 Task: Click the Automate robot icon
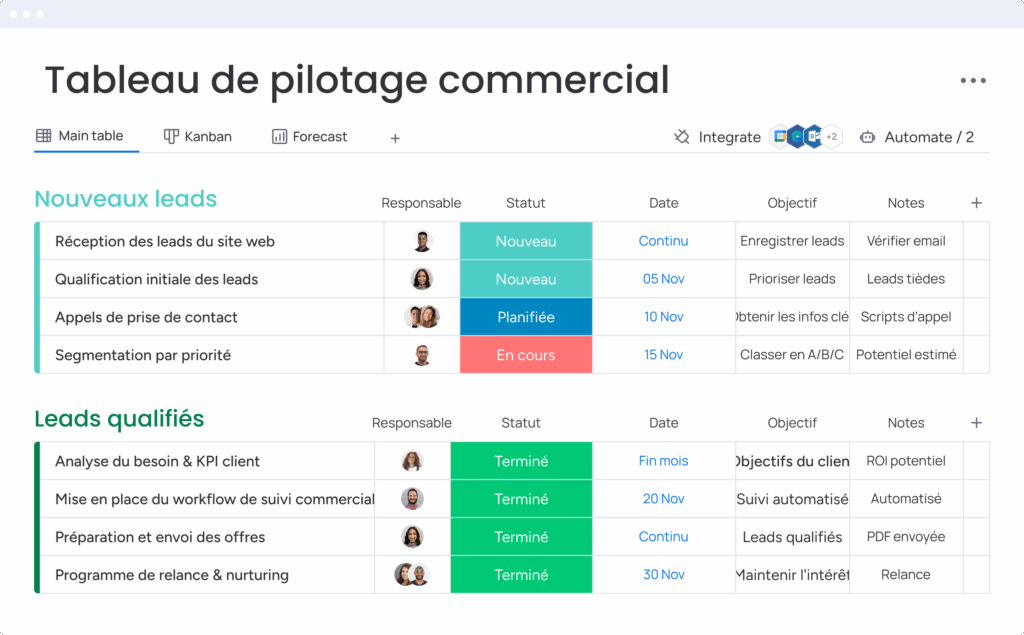click(867, 137)
